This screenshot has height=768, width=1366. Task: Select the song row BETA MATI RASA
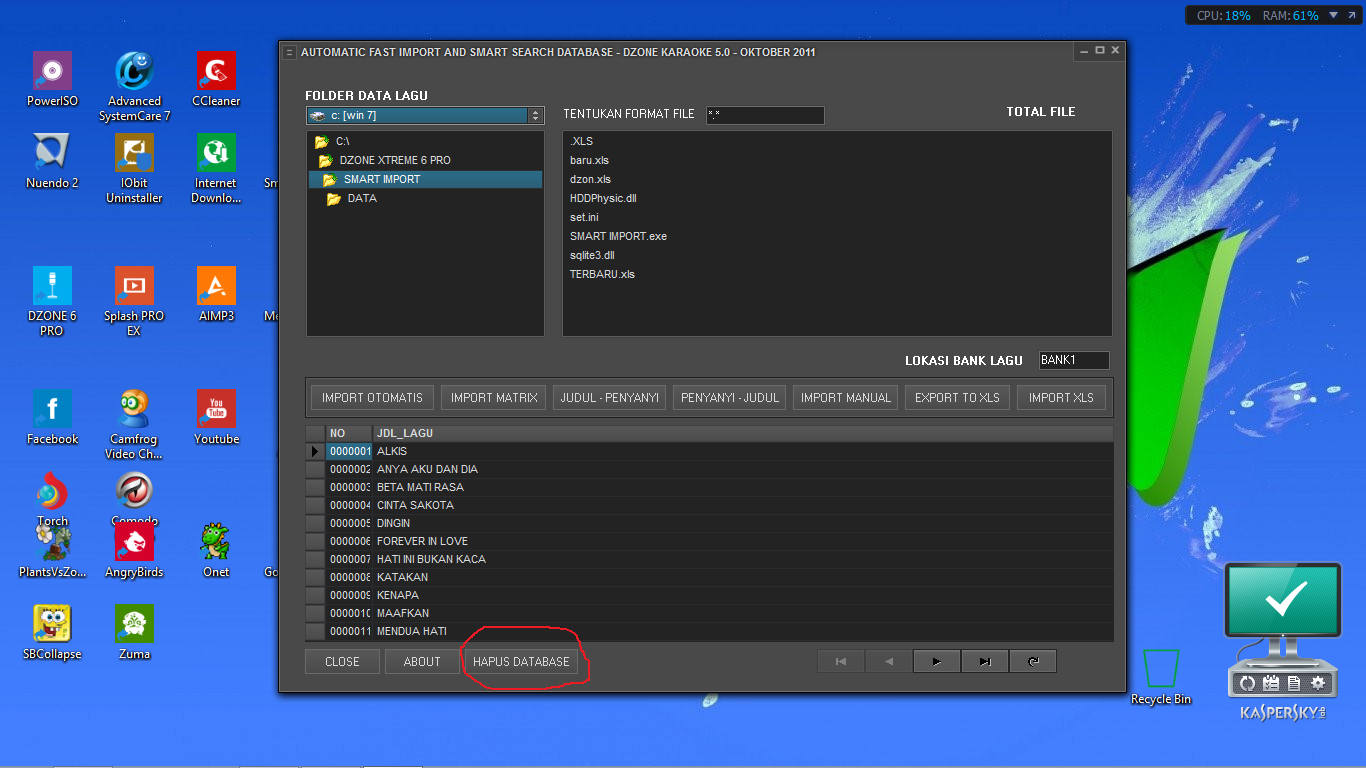[710, 487]
